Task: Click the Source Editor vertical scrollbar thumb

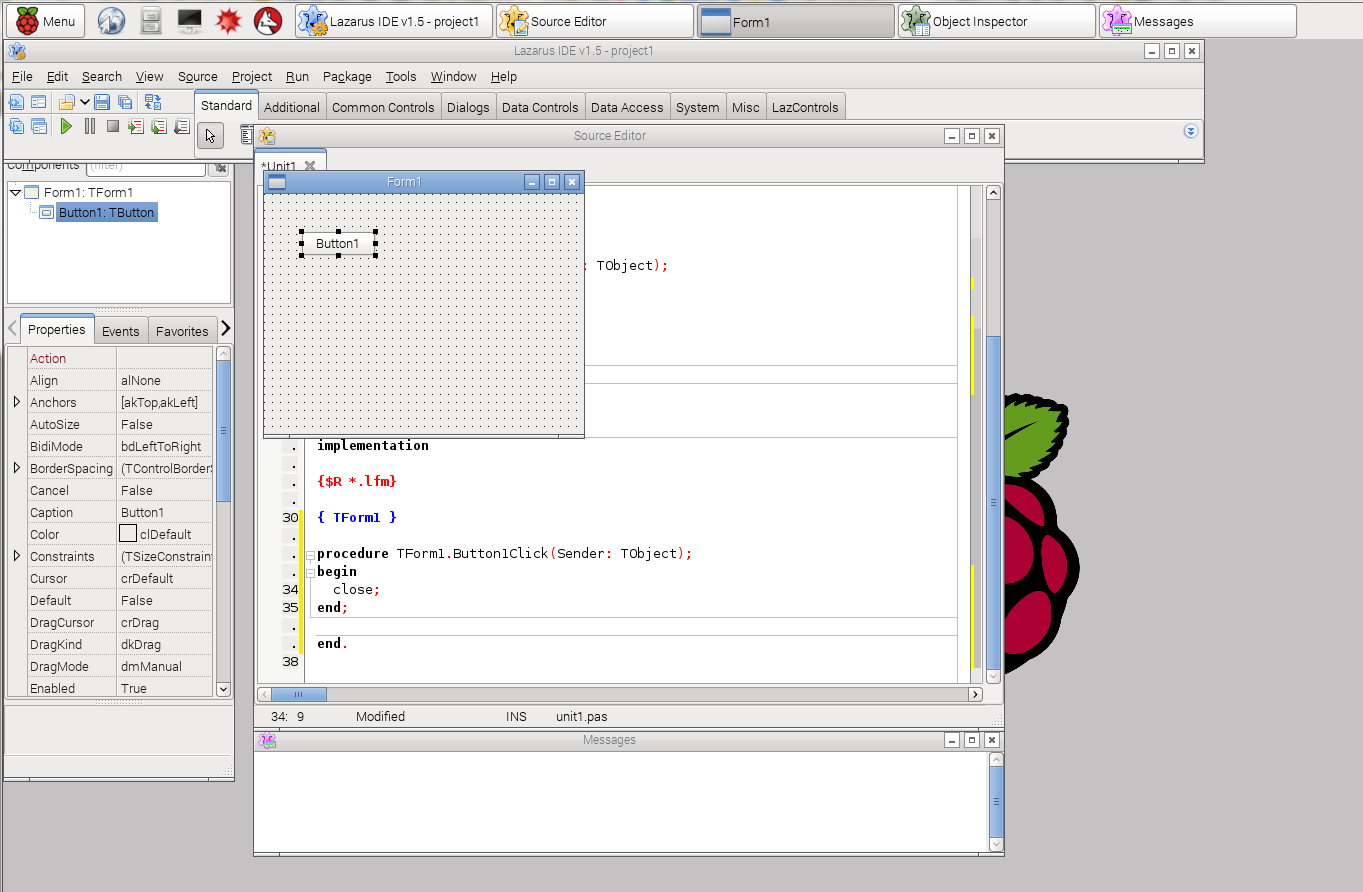Action: [993, 502]
